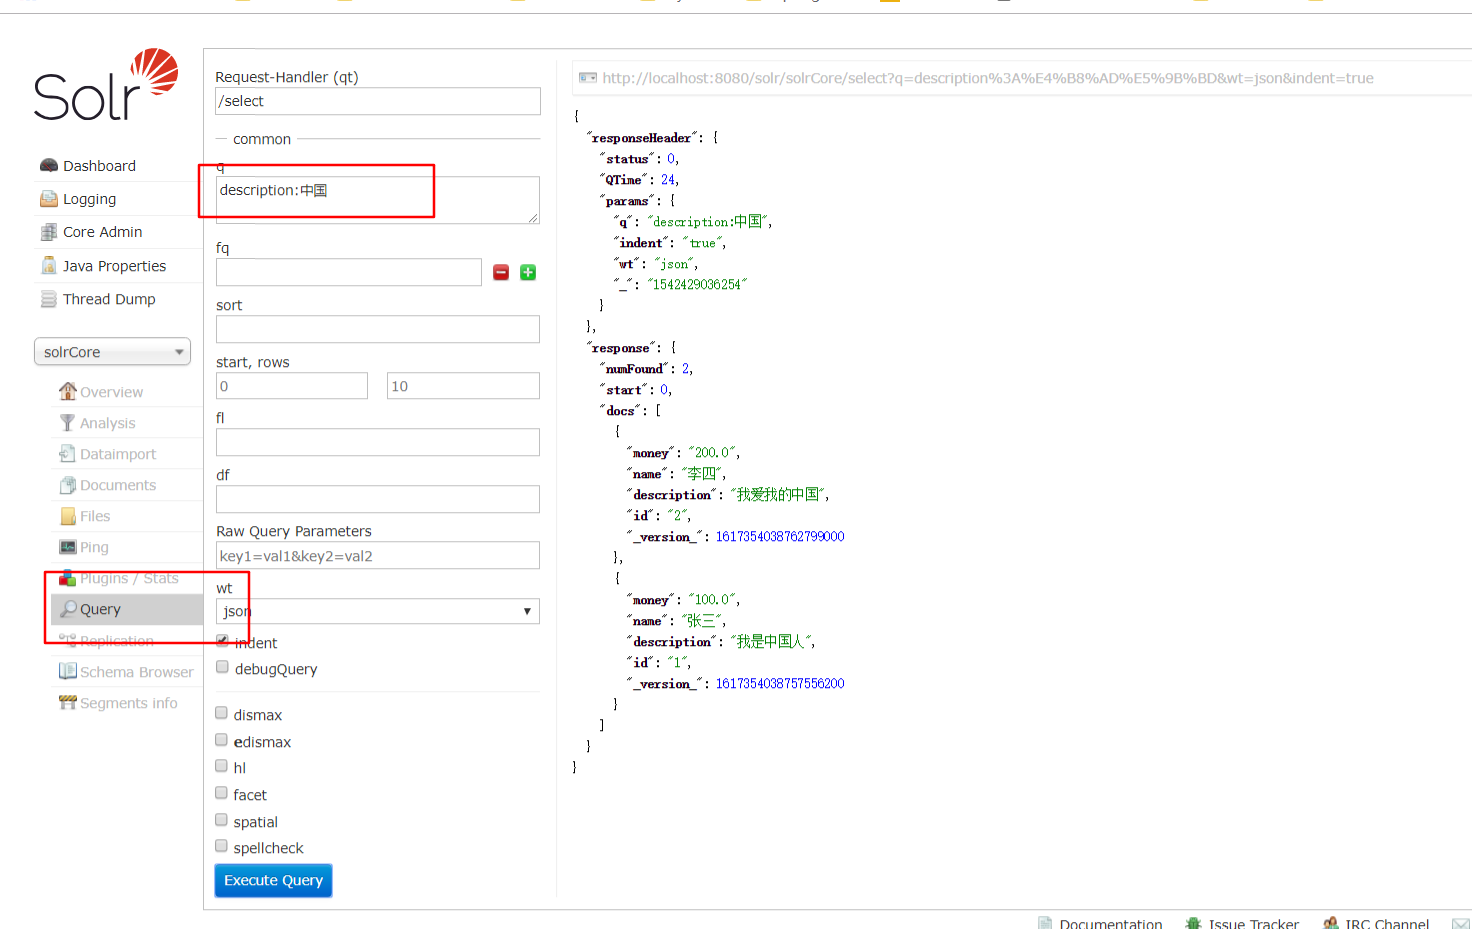Click the QTime value 24

[668, 180]
